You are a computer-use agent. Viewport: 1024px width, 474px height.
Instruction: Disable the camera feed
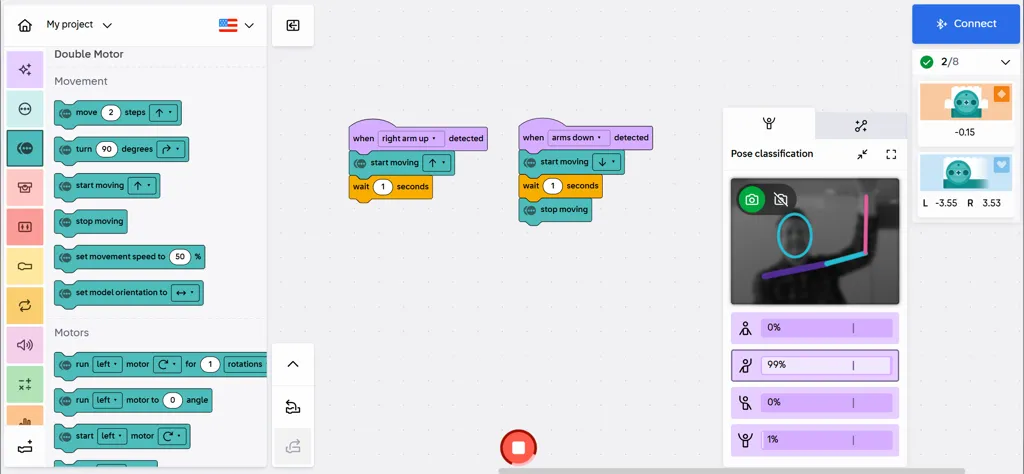click(781, 200)
